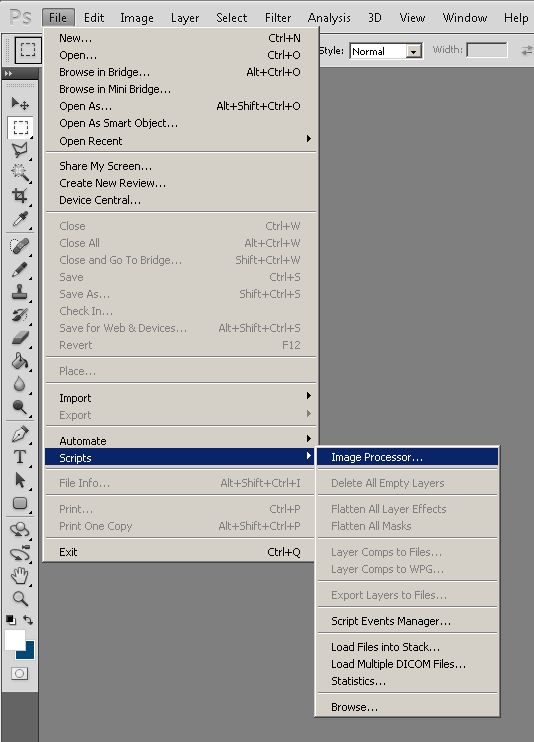The width and height of the screenshot is (534, 742).
Task: Expand the Scripts submenu
Action: [x=180, y=458]
